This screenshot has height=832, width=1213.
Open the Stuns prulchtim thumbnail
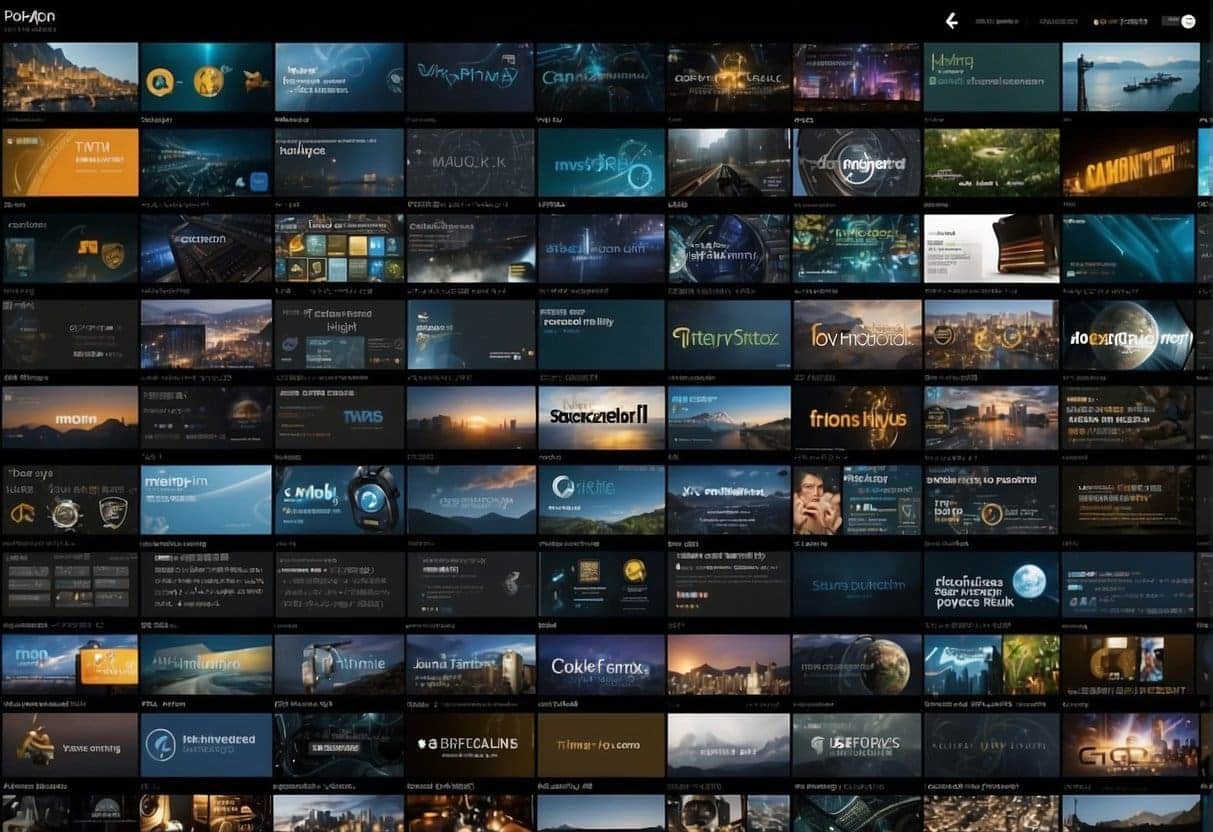click(857, 585)
